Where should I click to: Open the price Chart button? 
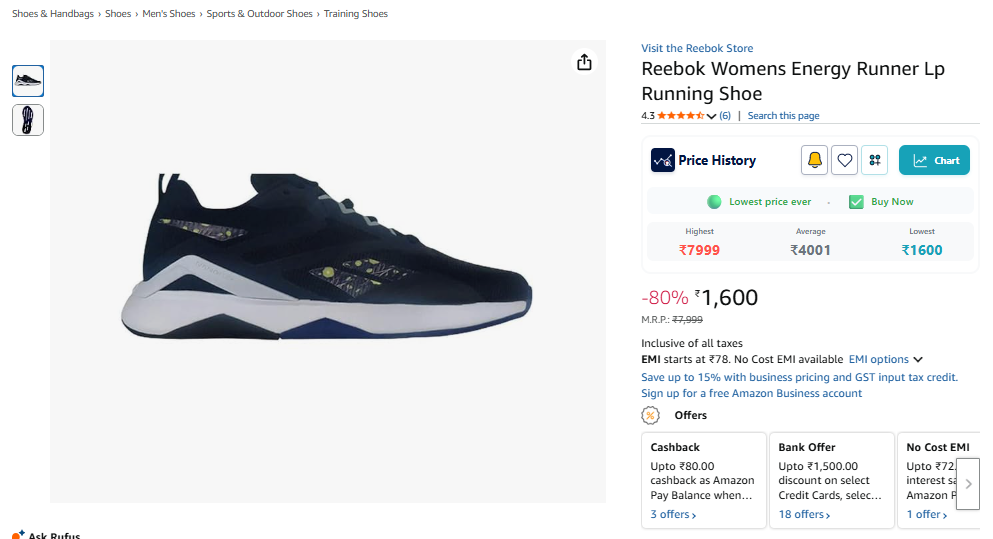tap(934, 160)
